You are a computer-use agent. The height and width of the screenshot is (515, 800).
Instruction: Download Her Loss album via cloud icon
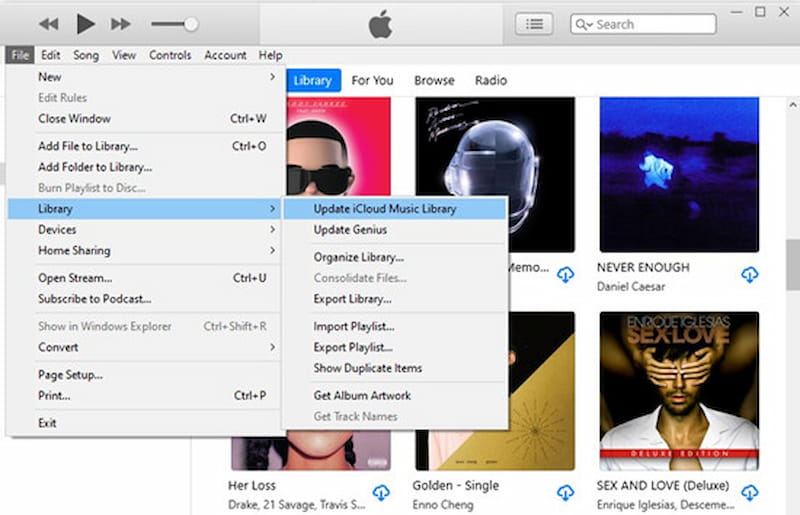pos(381,493)
